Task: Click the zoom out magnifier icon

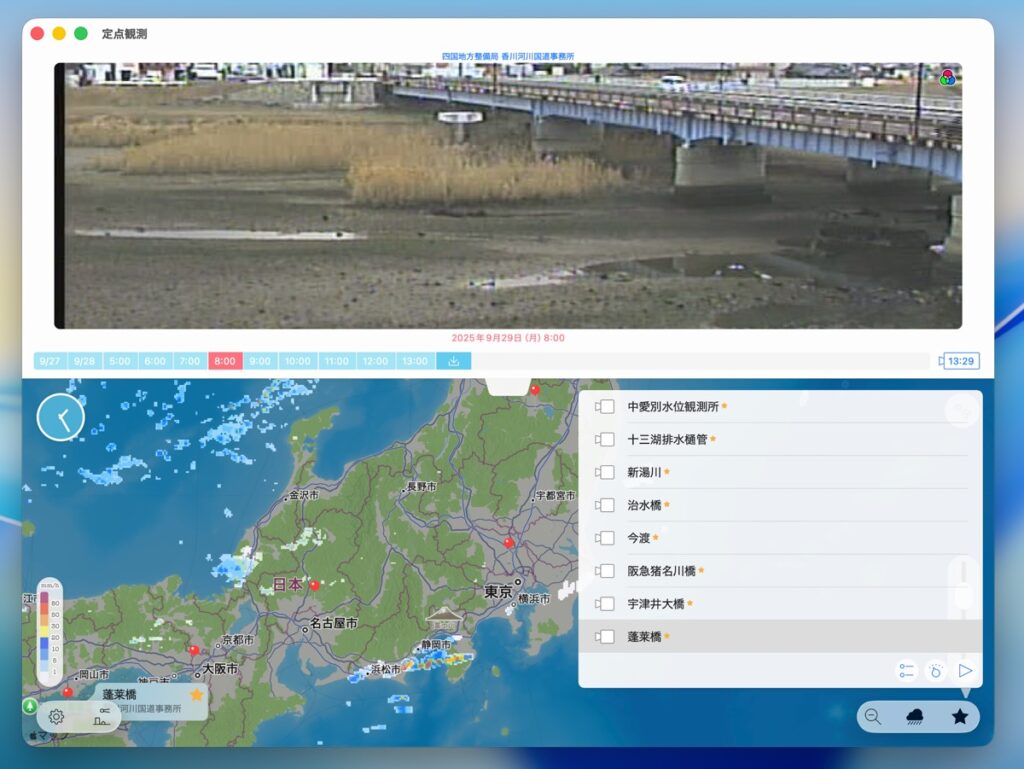Action: [x=873, y=716]
